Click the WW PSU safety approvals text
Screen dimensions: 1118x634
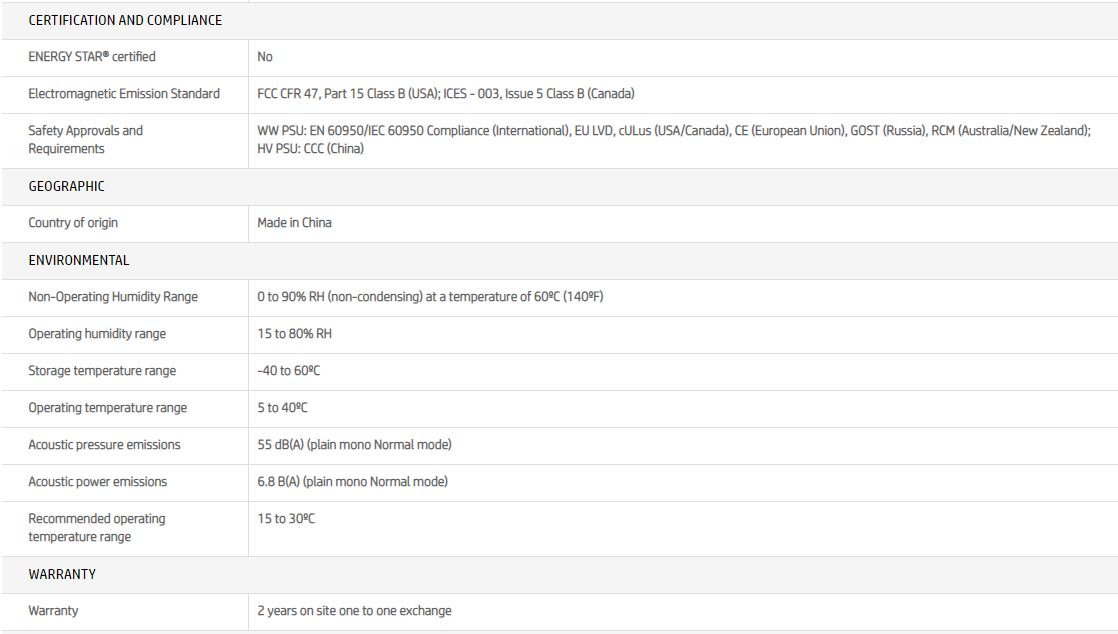click(673, 131)
